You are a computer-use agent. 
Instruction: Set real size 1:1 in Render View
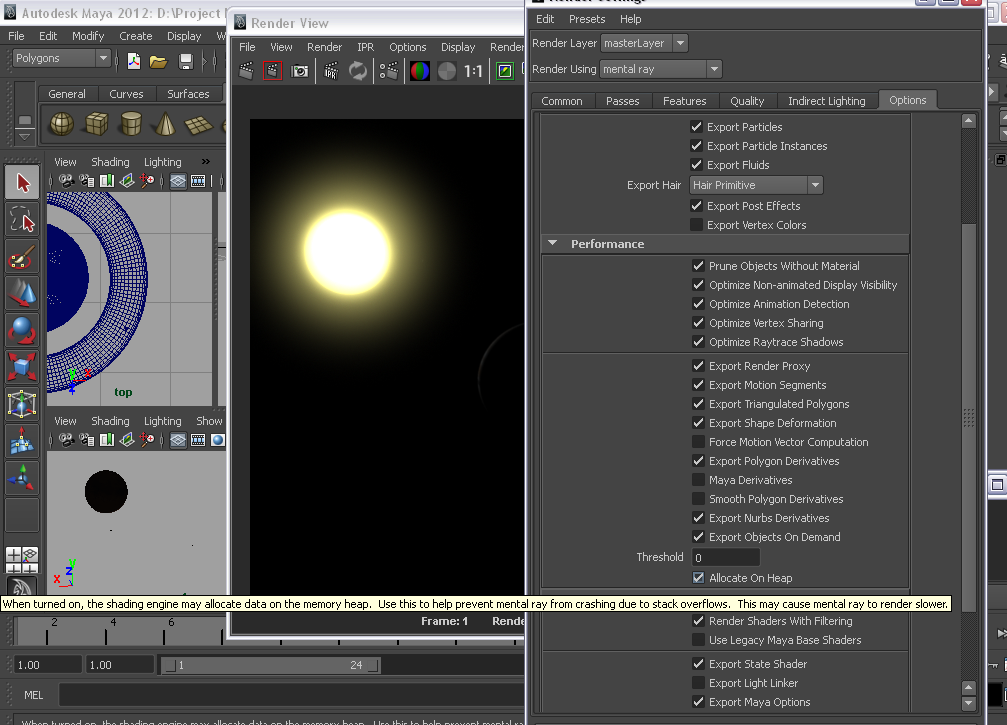(473, 71)
